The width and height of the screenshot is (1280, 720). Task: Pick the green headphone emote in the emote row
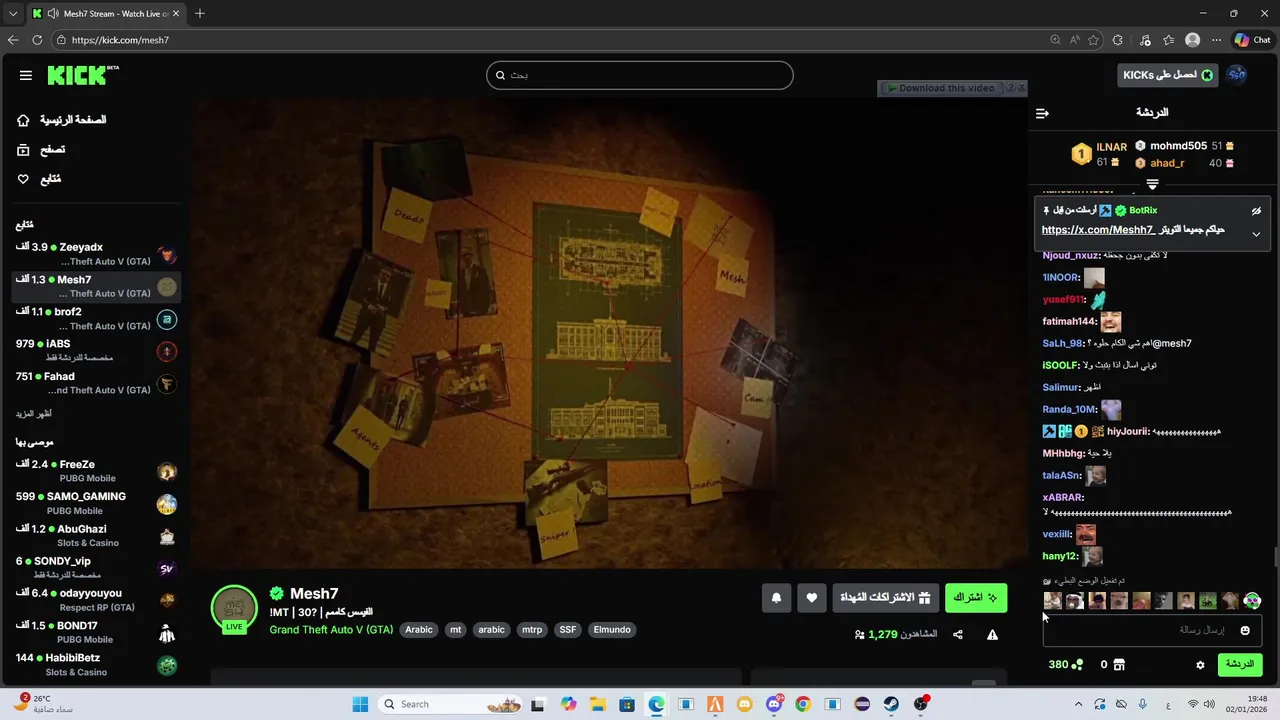pos(1252,601)
